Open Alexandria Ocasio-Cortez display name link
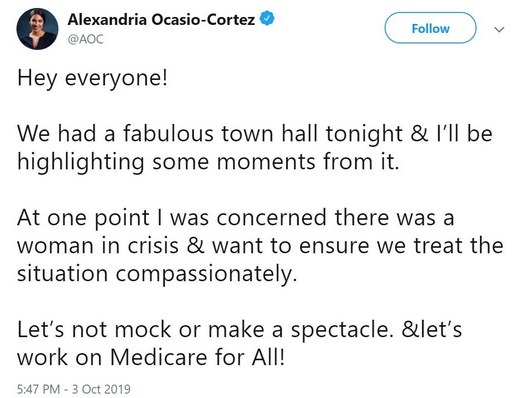Viewport: 518px width, 398px height. click(x=161, y=19)
